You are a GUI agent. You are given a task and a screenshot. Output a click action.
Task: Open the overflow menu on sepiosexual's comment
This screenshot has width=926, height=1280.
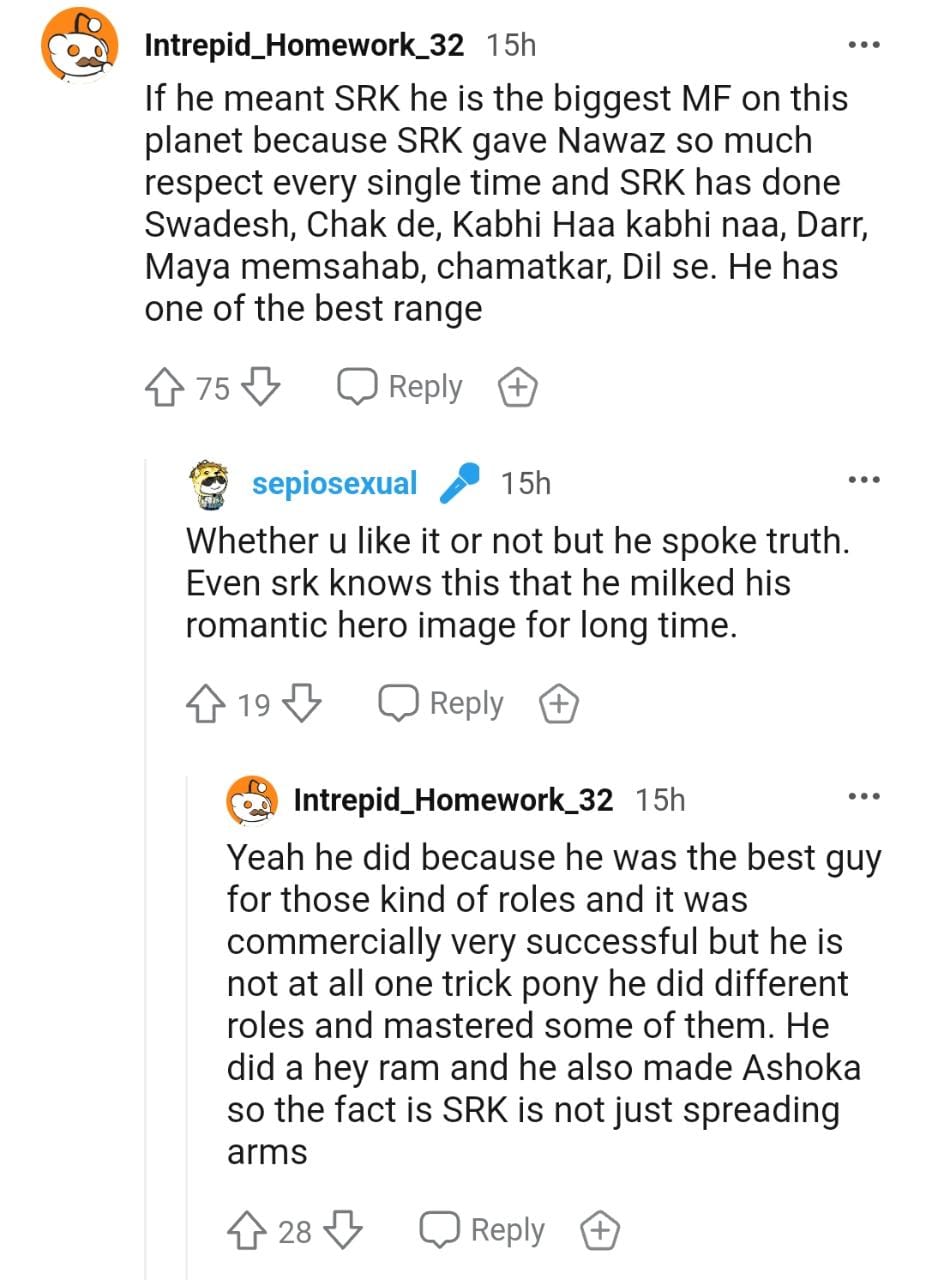(x=863, y=481)
